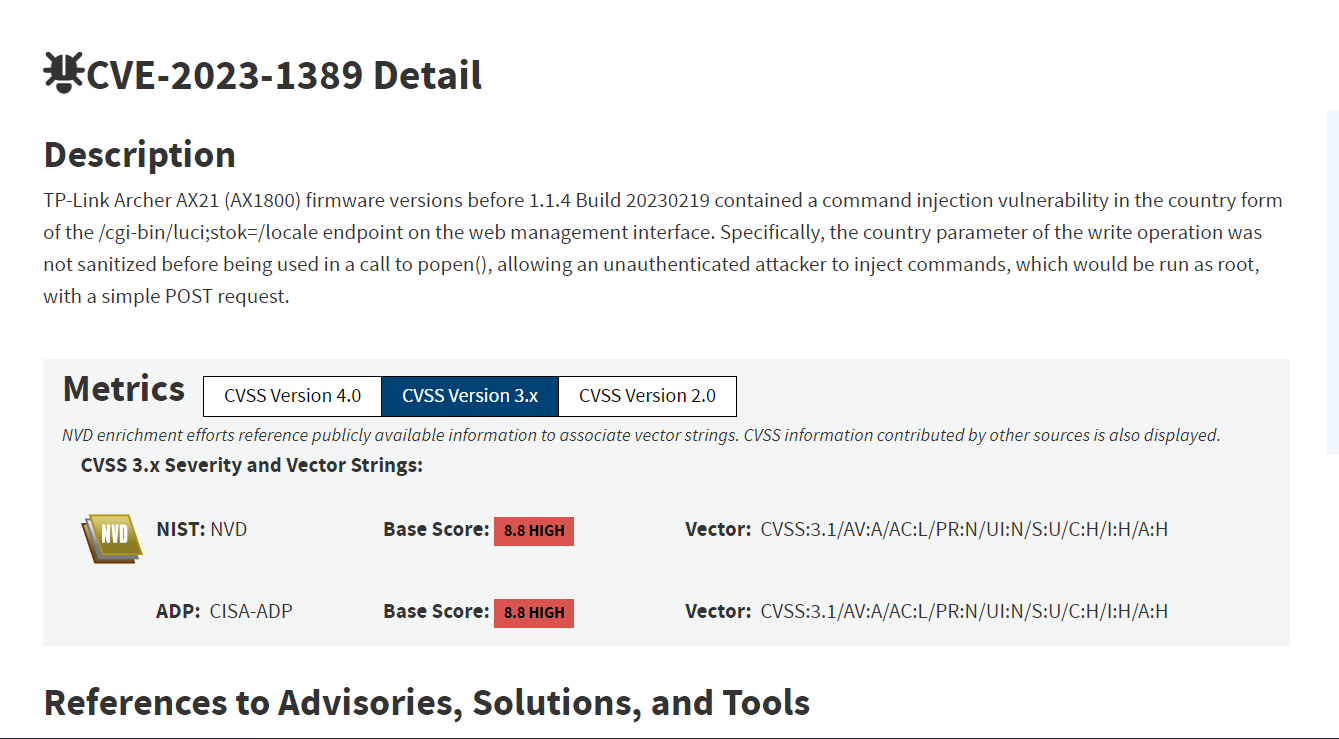Screen dimensions: 1339x739
Task: Click the Description heading
Action: point(140,155)
